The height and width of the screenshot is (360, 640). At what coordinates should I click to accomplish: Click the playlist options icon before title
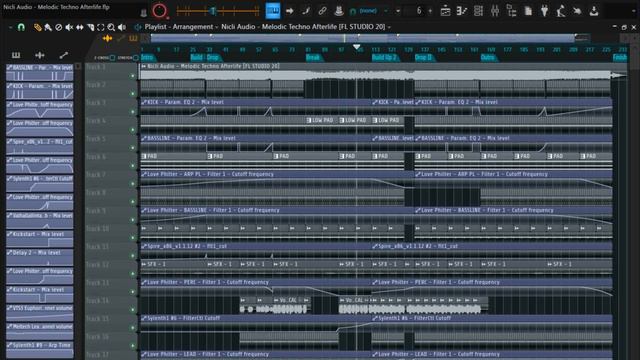(x=138, y=27)
